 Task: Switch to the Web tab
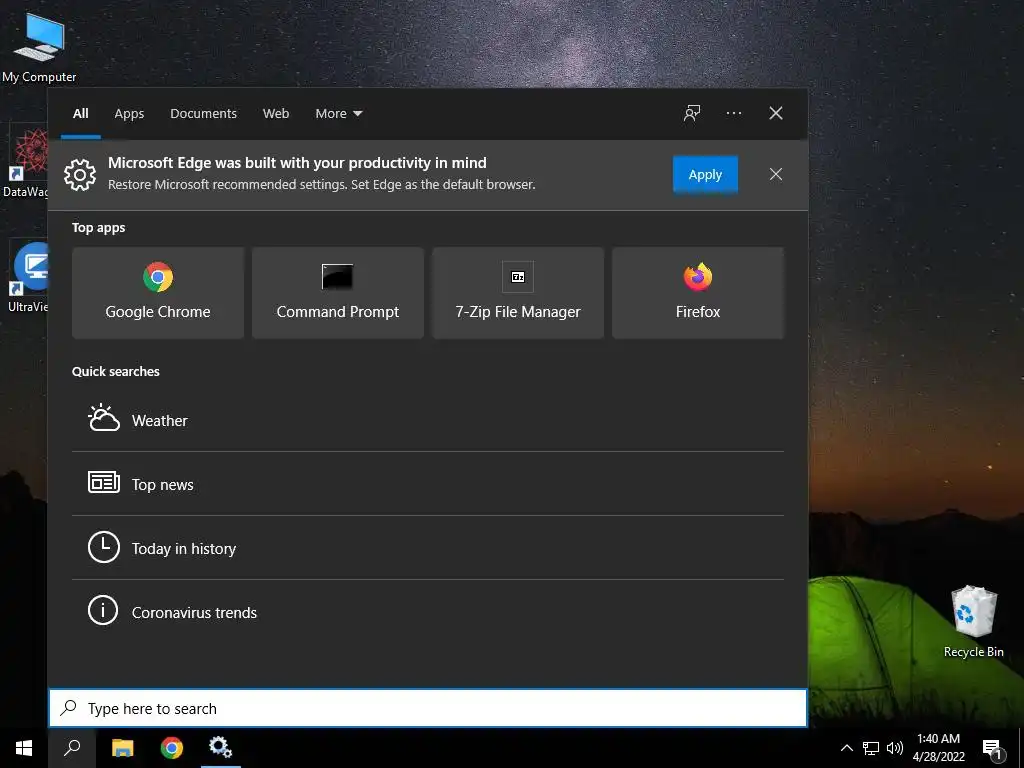276,113
